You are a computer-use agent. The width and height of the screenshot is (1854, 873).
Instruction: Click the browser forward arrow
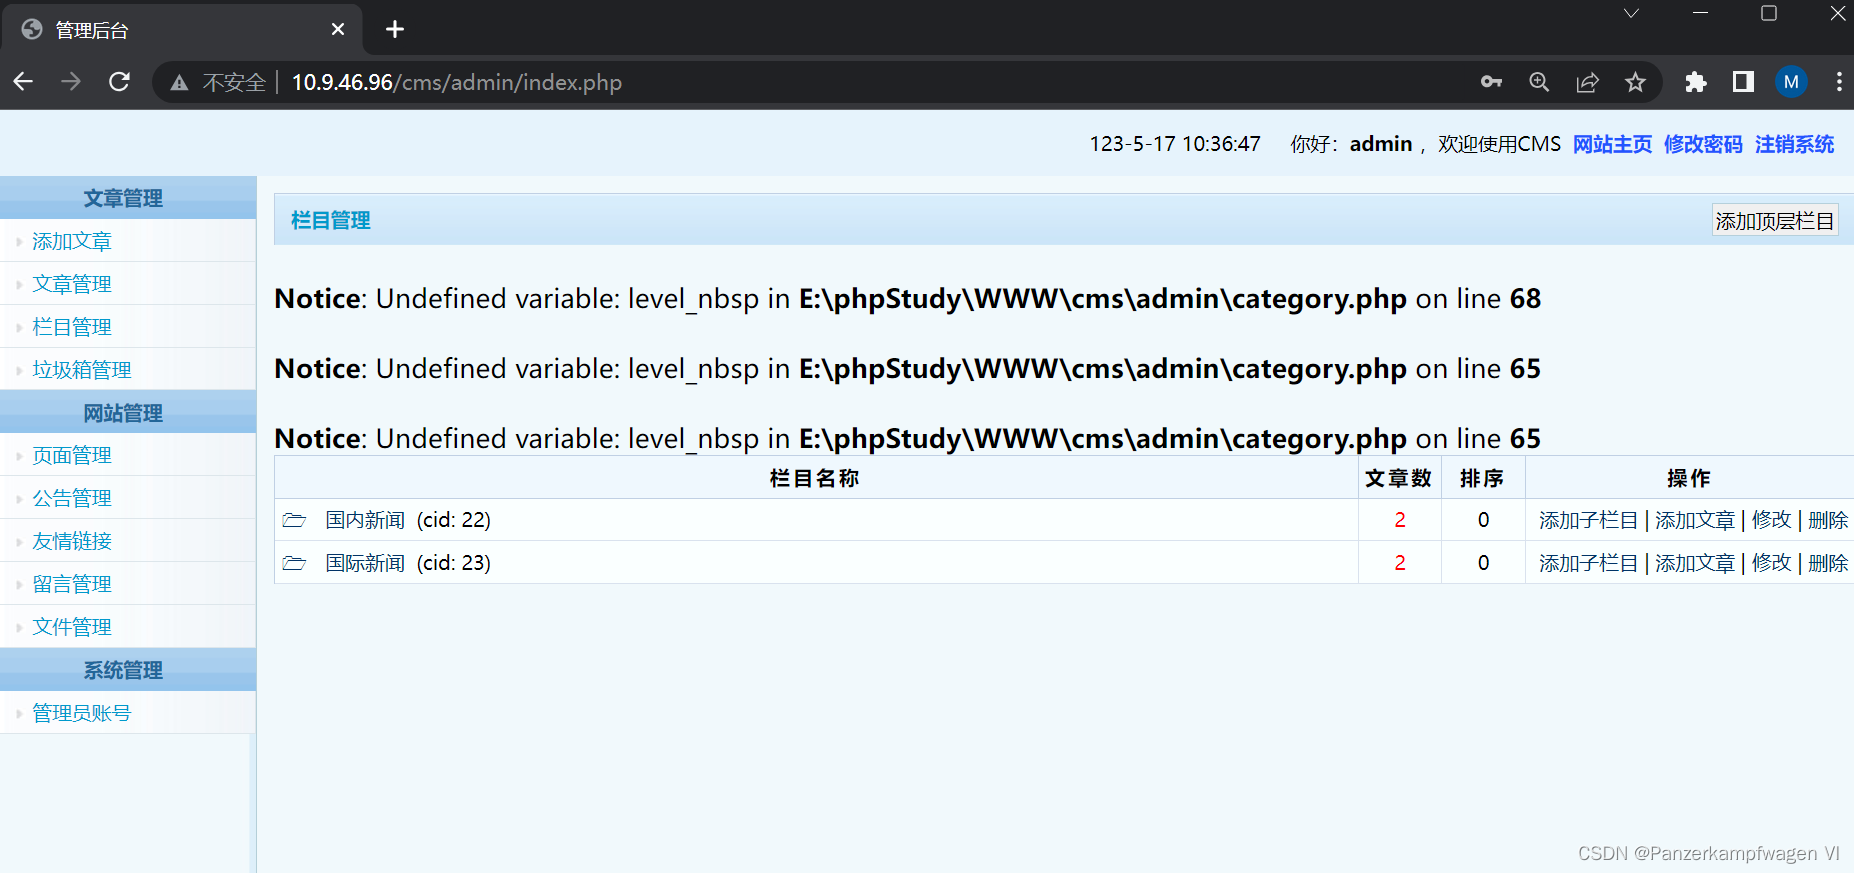(71, 82)
